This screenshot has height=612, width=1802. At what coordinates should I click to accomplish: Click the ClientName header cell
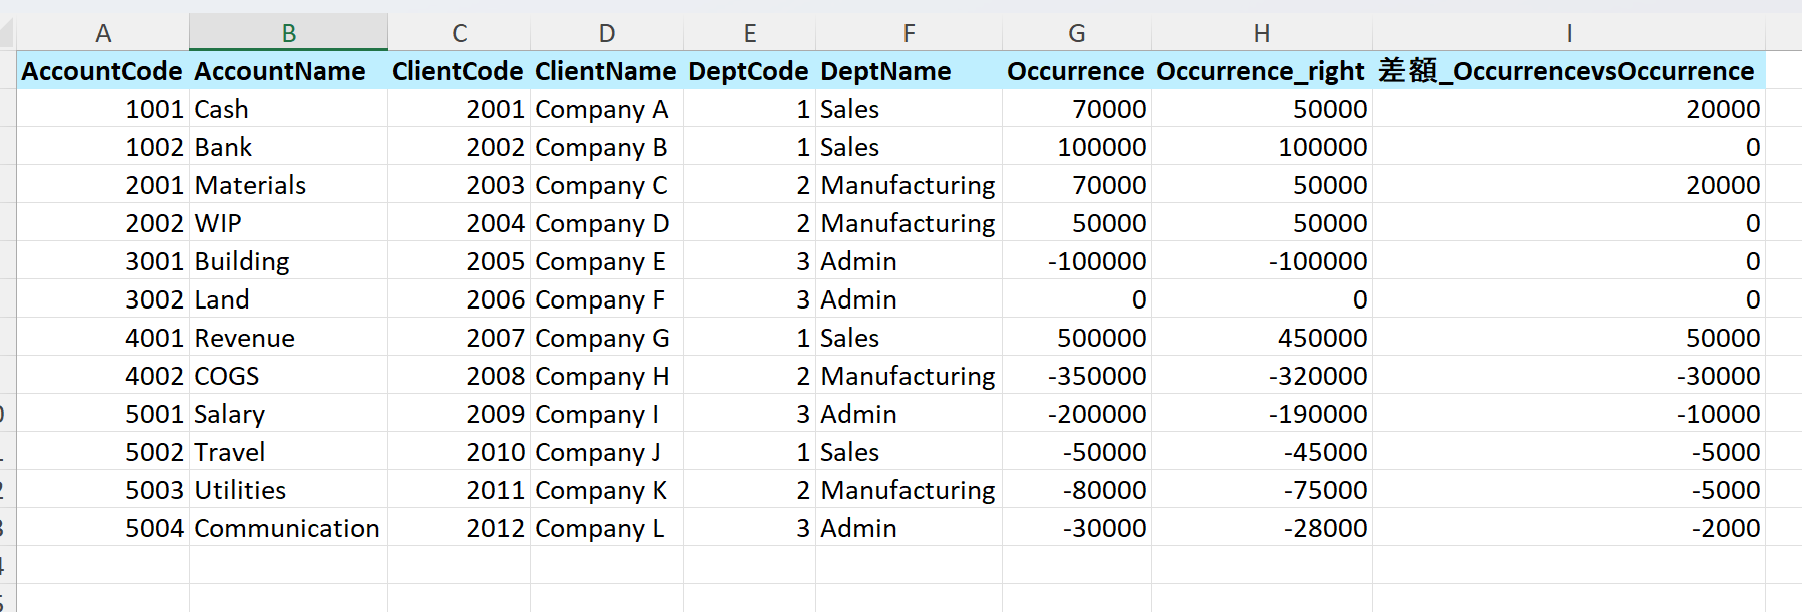(x=605, y=71)
